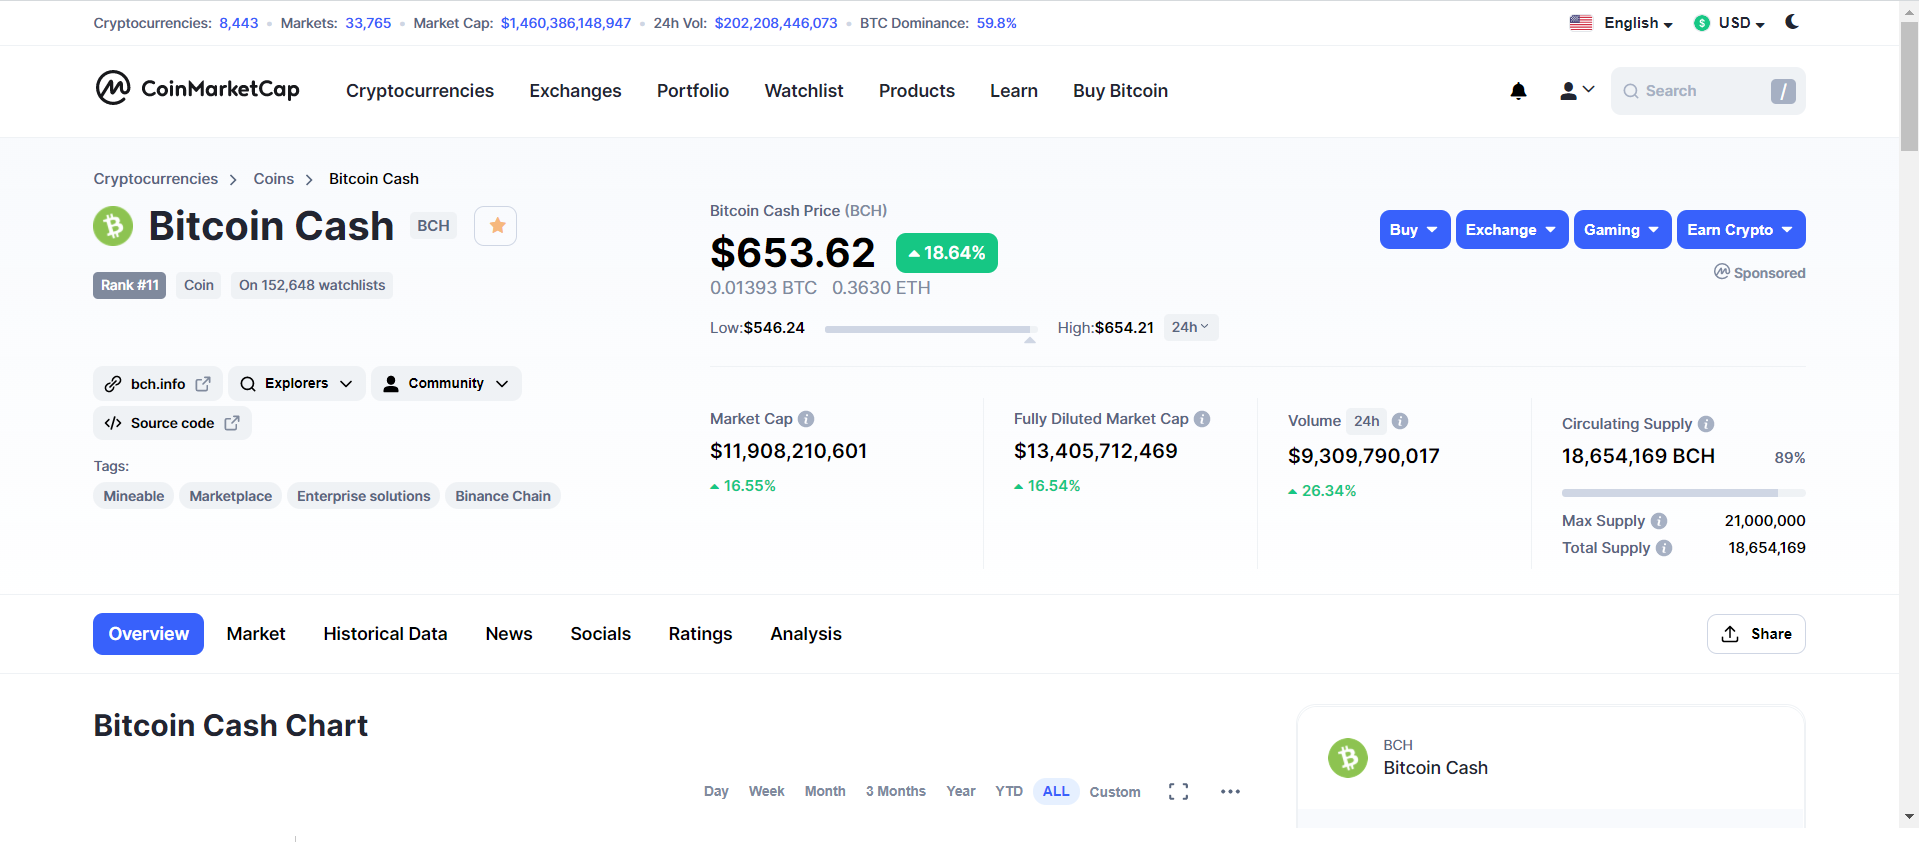Open chart more options ellipsis
The height and width of the screenshot is (842, 1919).
point(1230,791)
